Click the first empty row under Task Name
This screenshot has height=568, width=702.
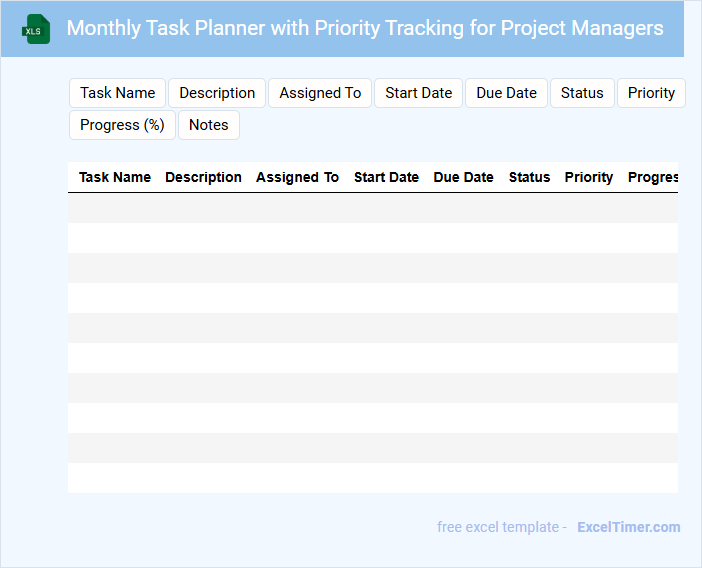(x=115, y=208)
